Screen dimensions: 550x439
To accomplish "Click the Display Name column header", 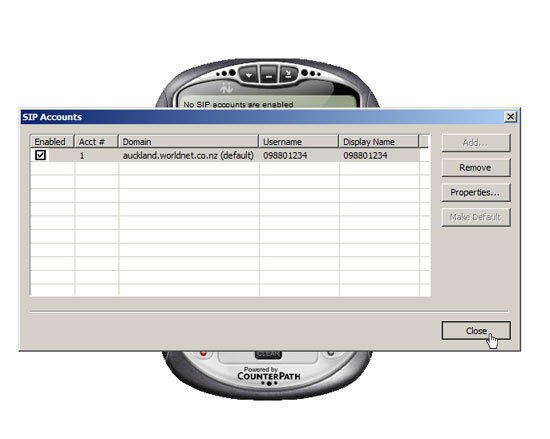I will coord(379,142).
